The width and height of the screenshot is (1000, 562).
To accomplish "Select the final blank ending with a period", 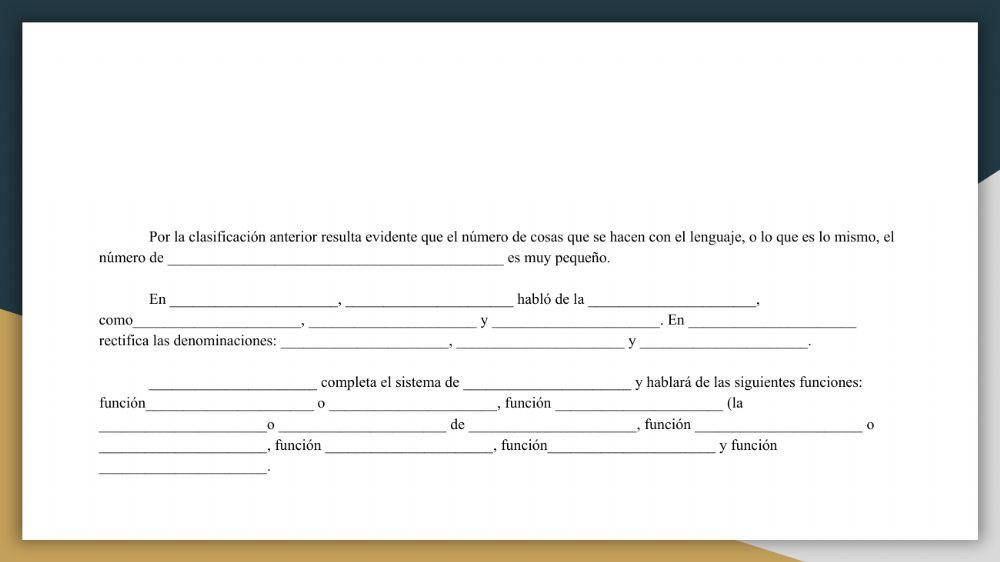I will pos(183,467).
